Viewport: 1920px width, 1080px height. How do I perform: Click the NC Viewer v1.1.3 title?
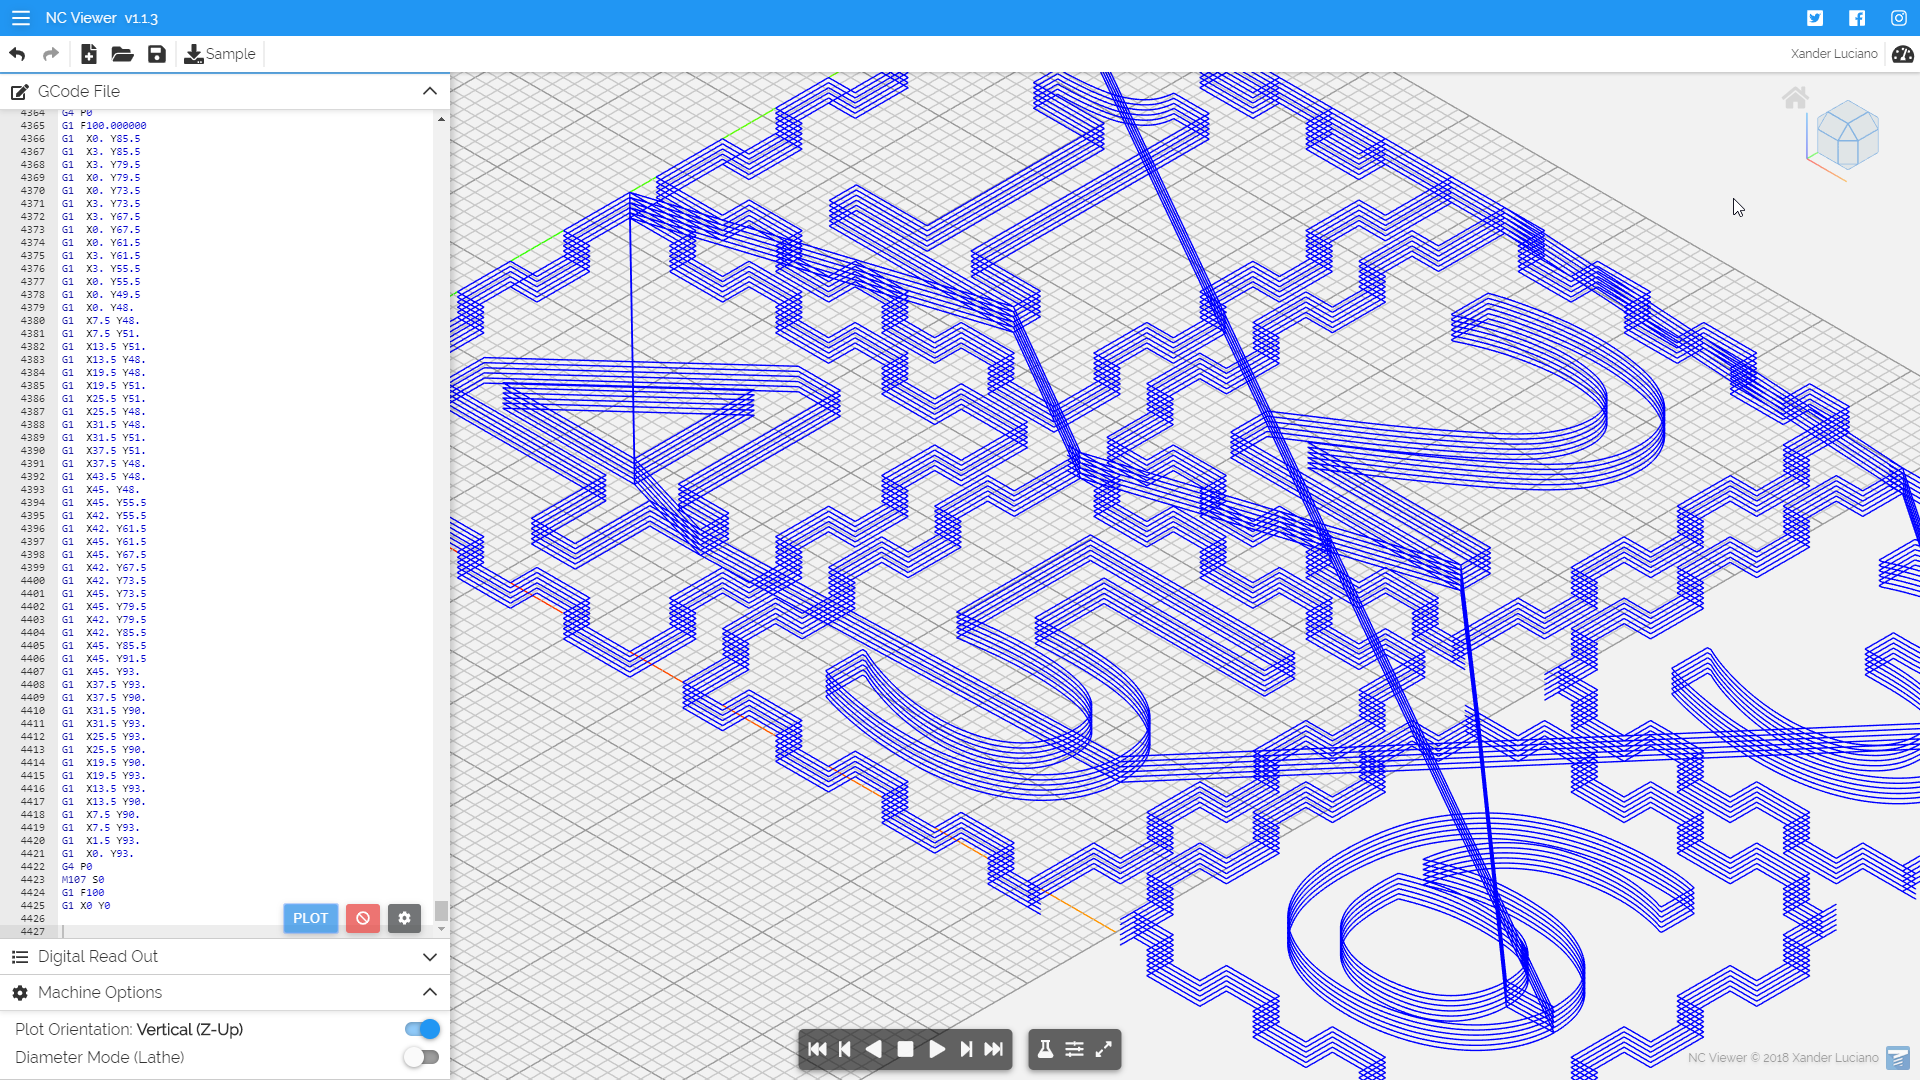point(101,18)
